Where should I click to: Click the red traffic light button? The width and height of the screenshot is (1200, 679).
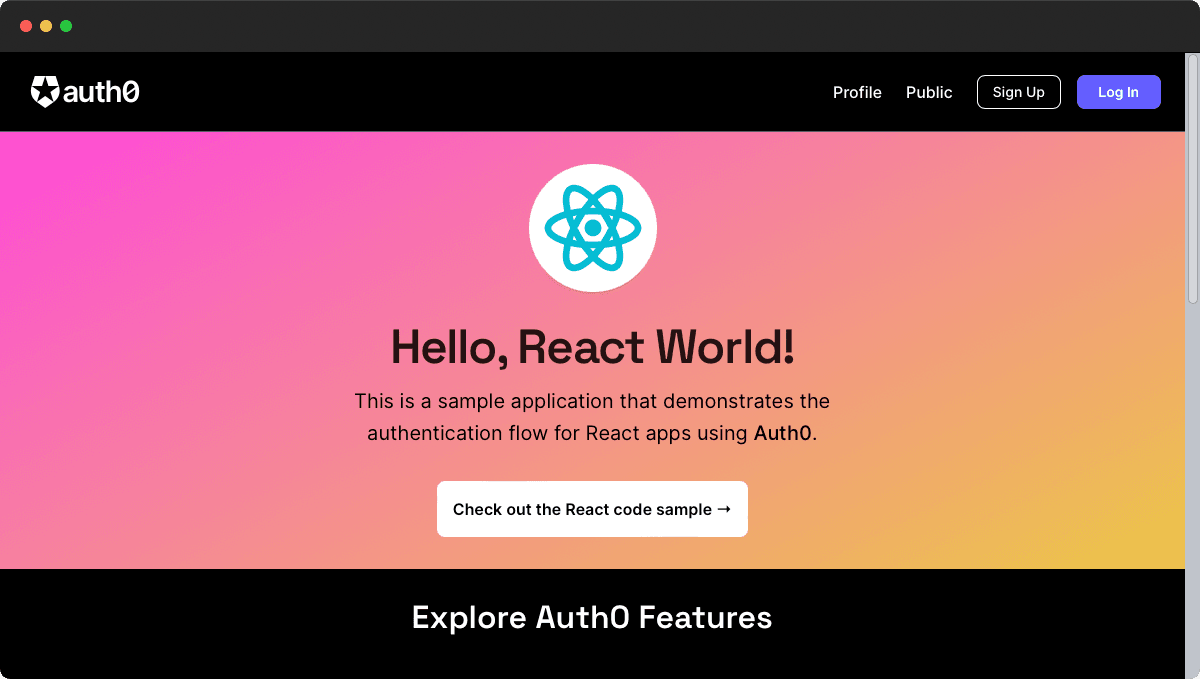[x=26, y=26]
